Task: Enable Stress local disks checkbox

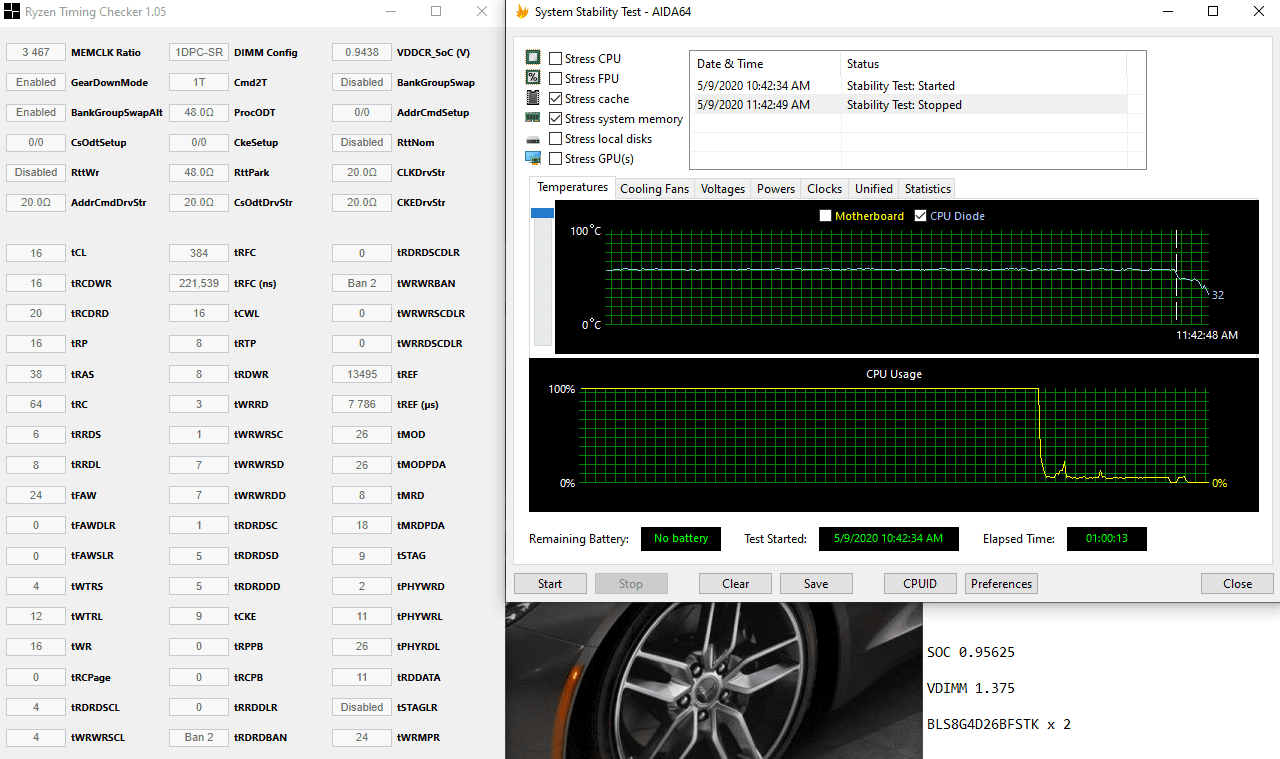Action: (x=555, y=139)
